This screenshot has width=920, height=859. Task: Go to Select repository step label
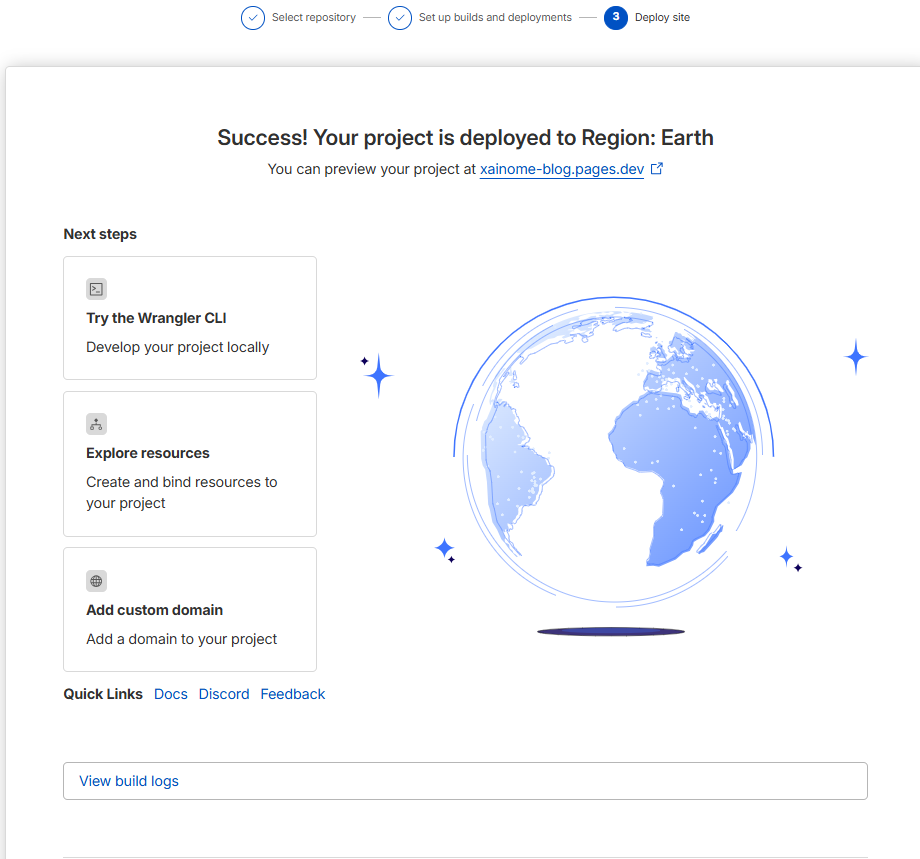pos(314,18)
